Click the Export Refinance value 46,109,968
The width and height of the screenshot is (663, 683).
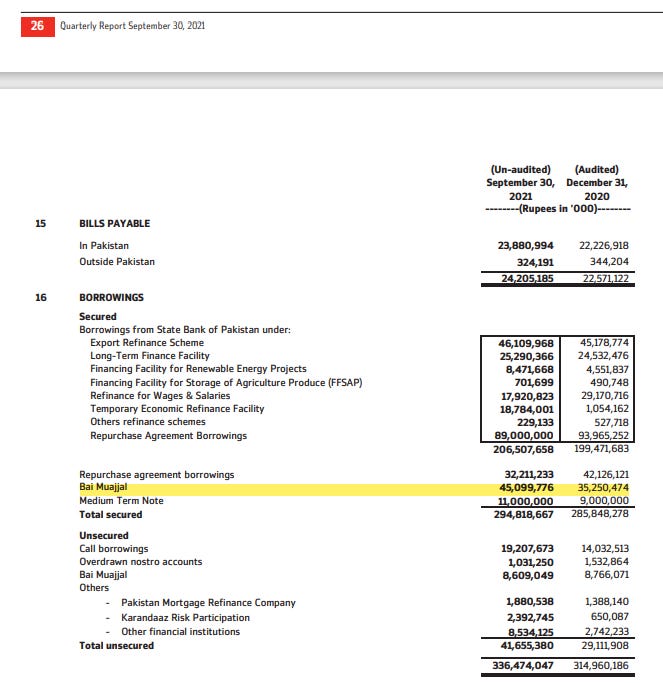tap(526, 343)
